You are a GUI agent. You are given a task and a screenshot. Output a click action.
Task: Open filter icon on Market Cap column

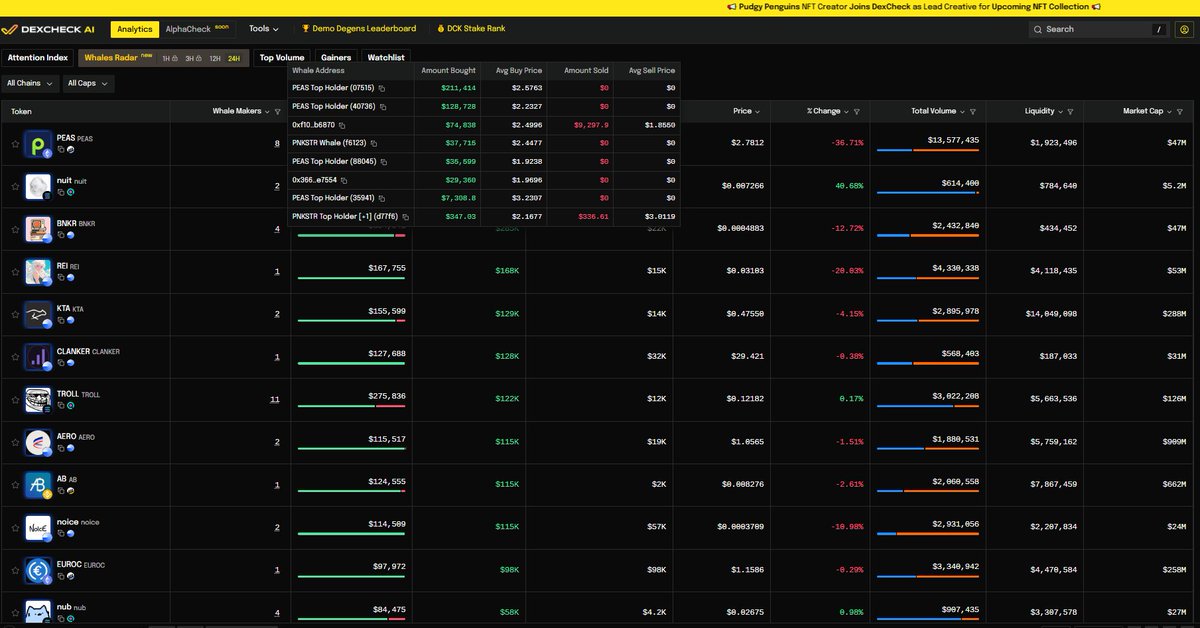point(1178,112)
